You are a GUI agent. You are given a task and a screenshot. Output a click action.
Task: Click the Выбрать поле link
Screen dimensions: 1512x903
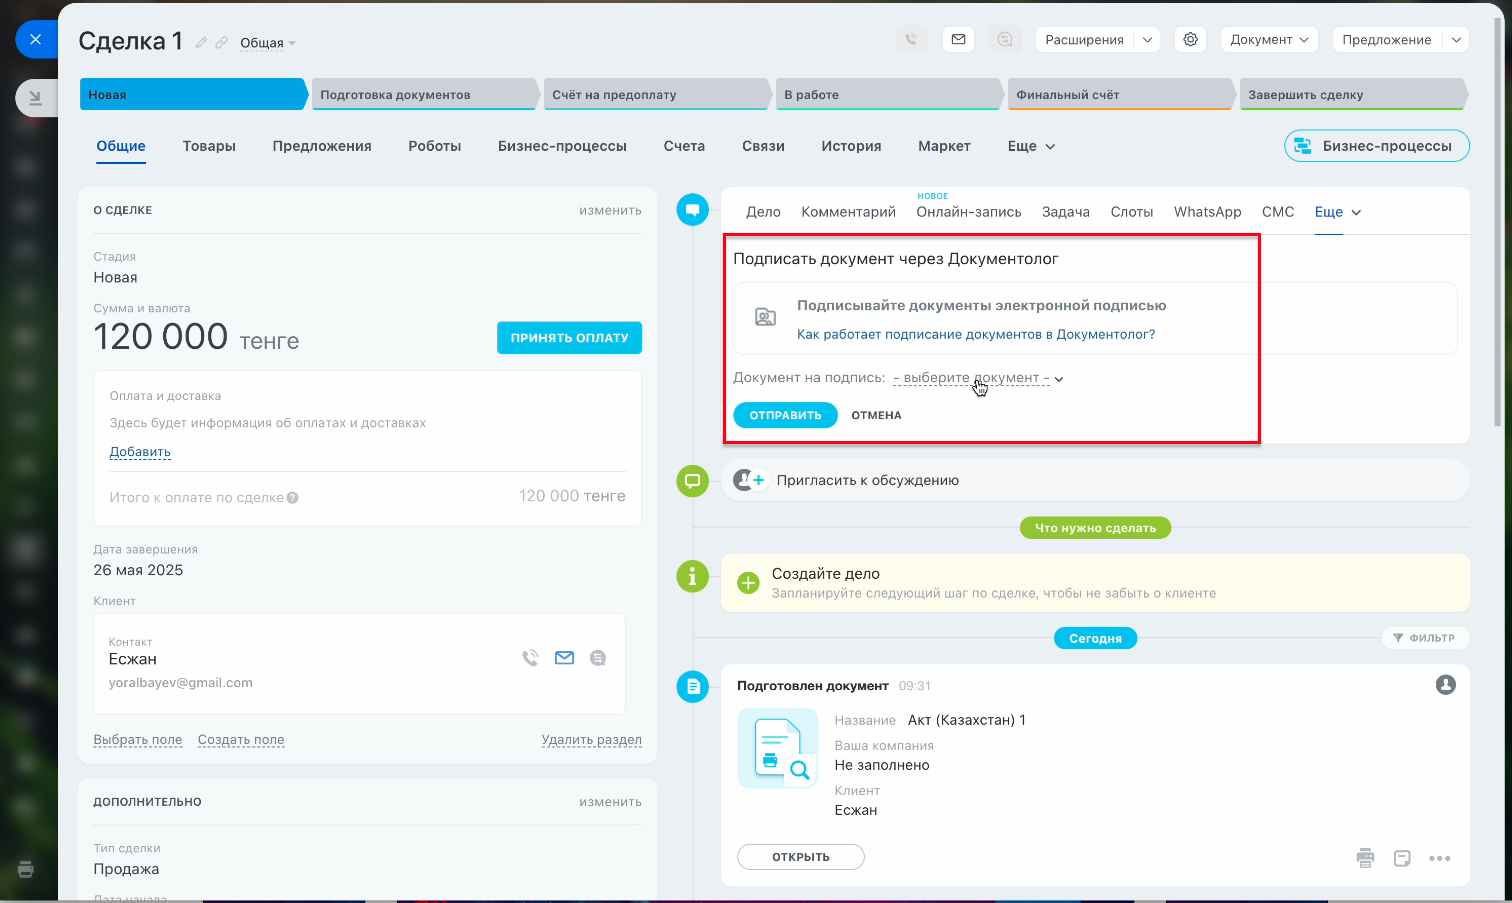point(138,740)
